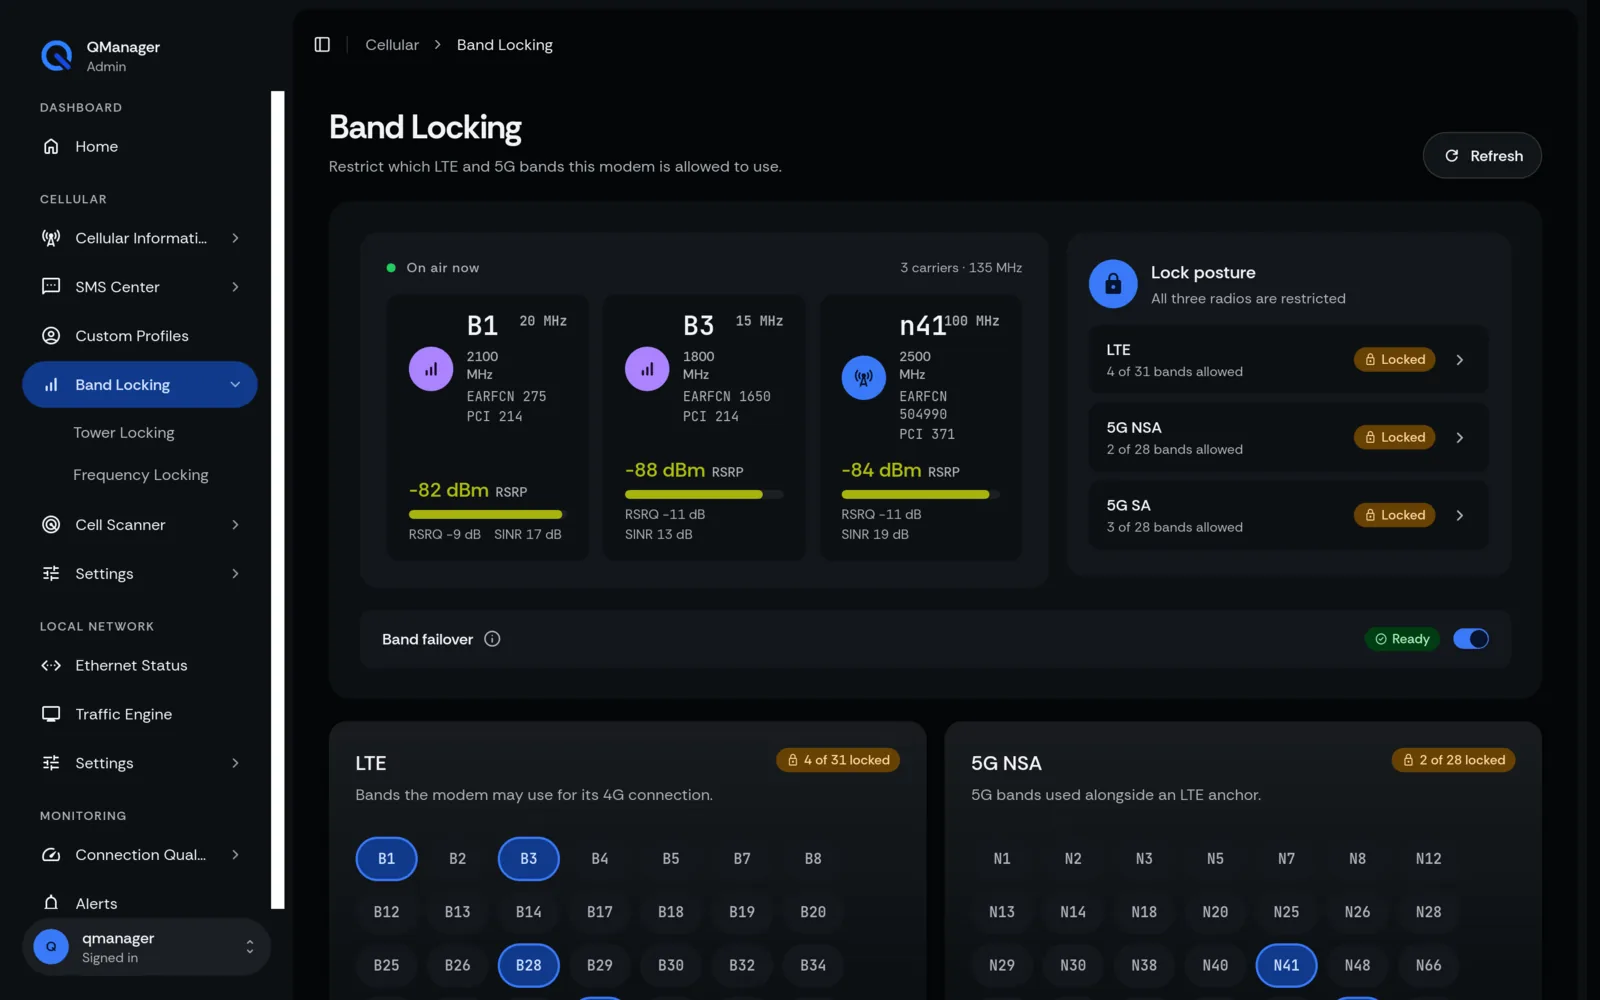Click the Traffic Engine monitor icon
This screenshot has height=1000, width=1600.
51,714
